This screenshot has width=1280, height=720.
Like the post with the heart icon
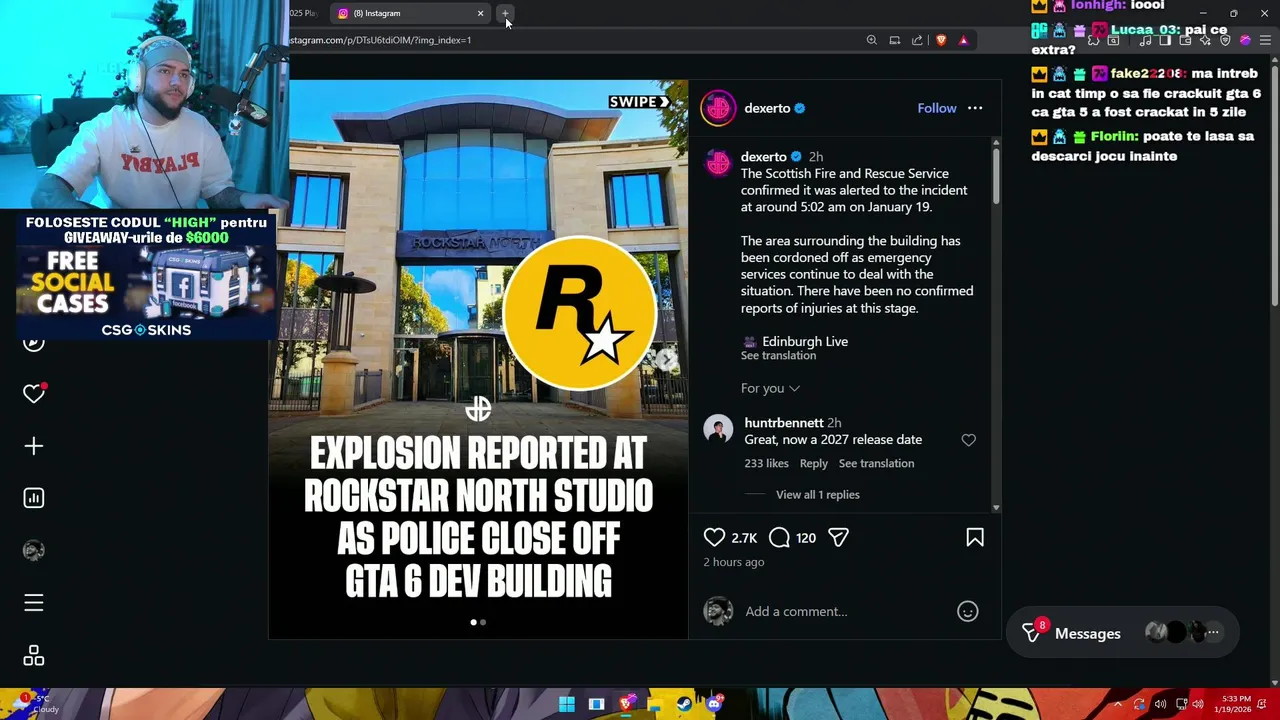(x=714, y=538)
